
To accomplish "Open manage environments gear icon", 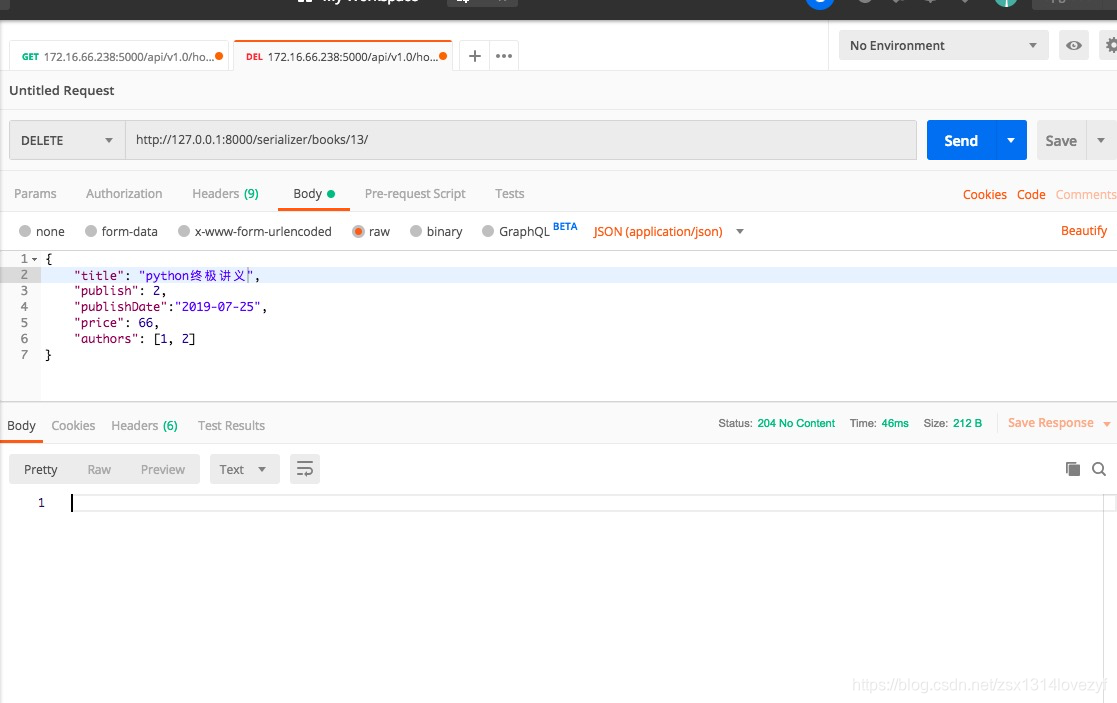I will tap(1111, 46).
